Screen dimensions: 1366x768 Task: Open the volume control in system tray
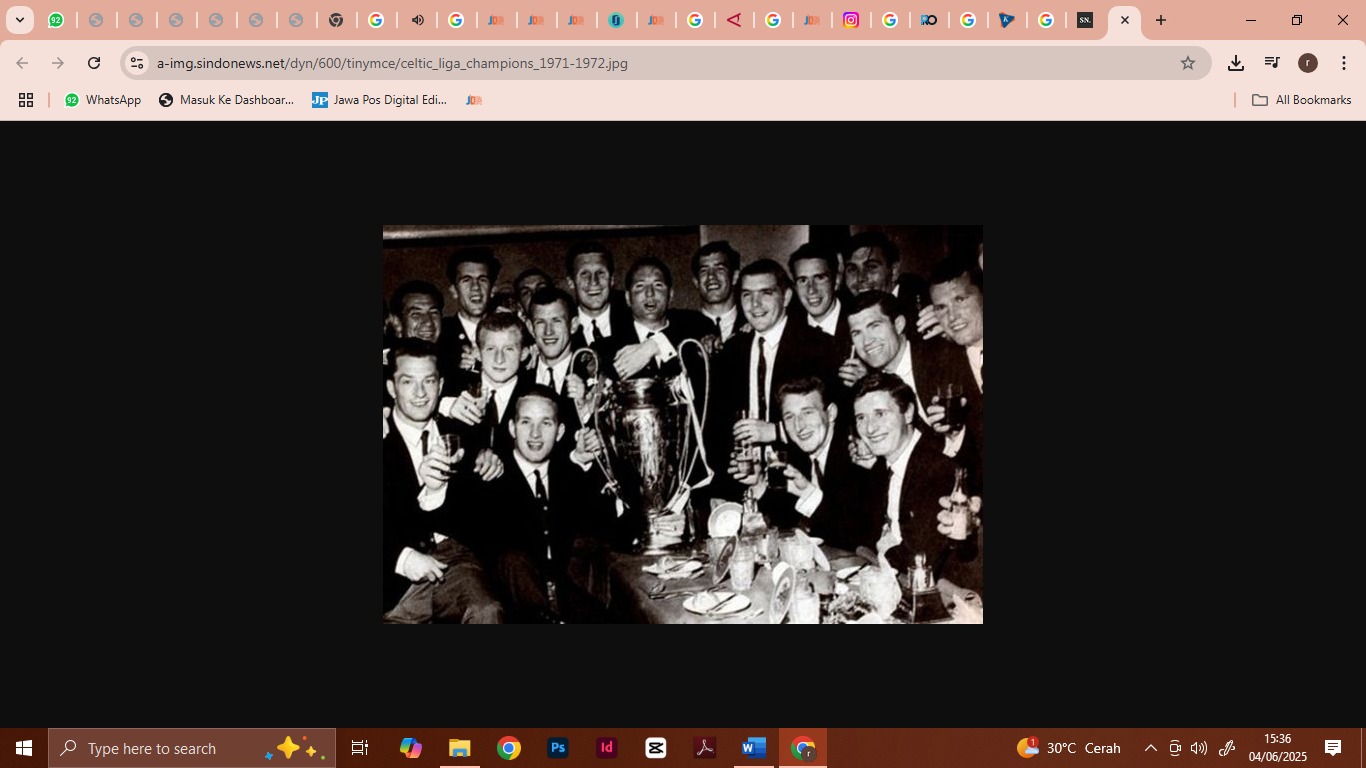pyautogui.click(x=1199, y=748)
